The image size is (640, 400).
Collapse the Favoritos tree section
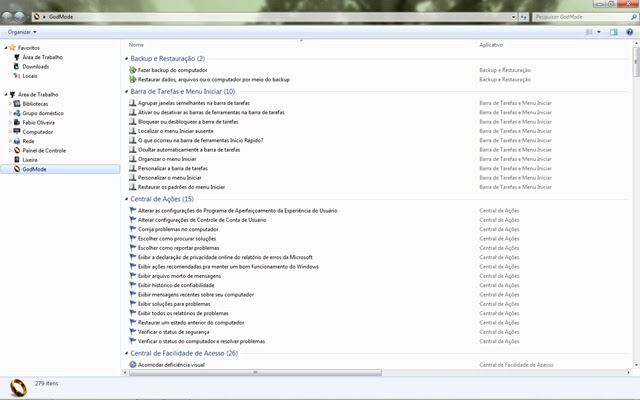(6, 48)
